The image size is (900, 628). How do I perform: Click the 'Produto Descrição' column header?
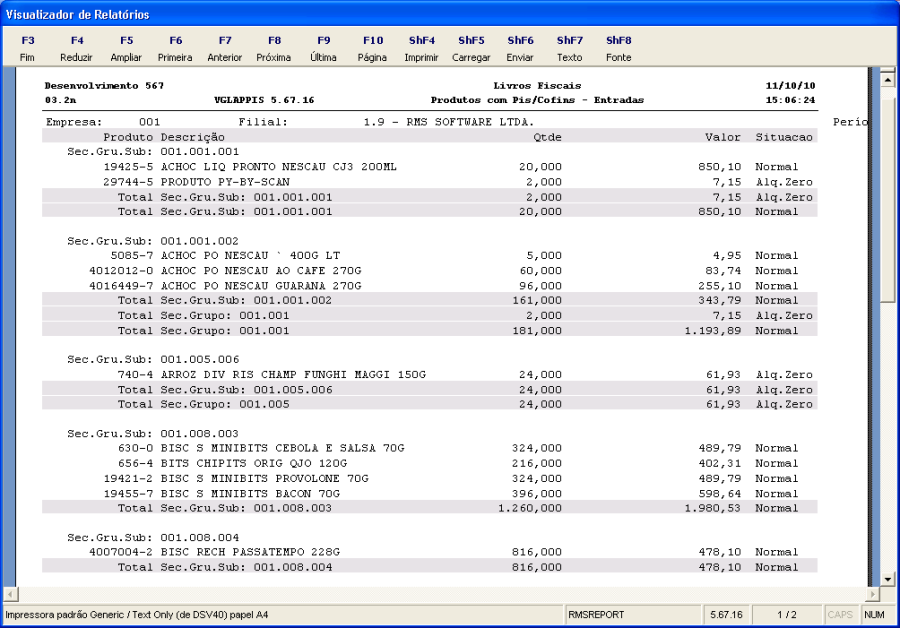[x=164, y=137]
